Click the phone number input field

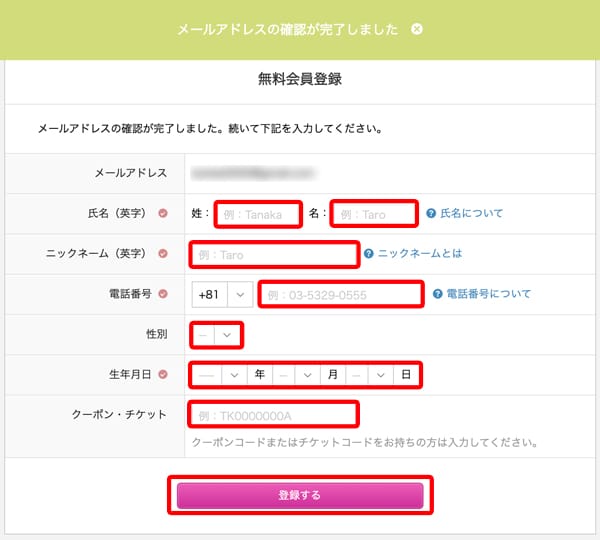340,294
